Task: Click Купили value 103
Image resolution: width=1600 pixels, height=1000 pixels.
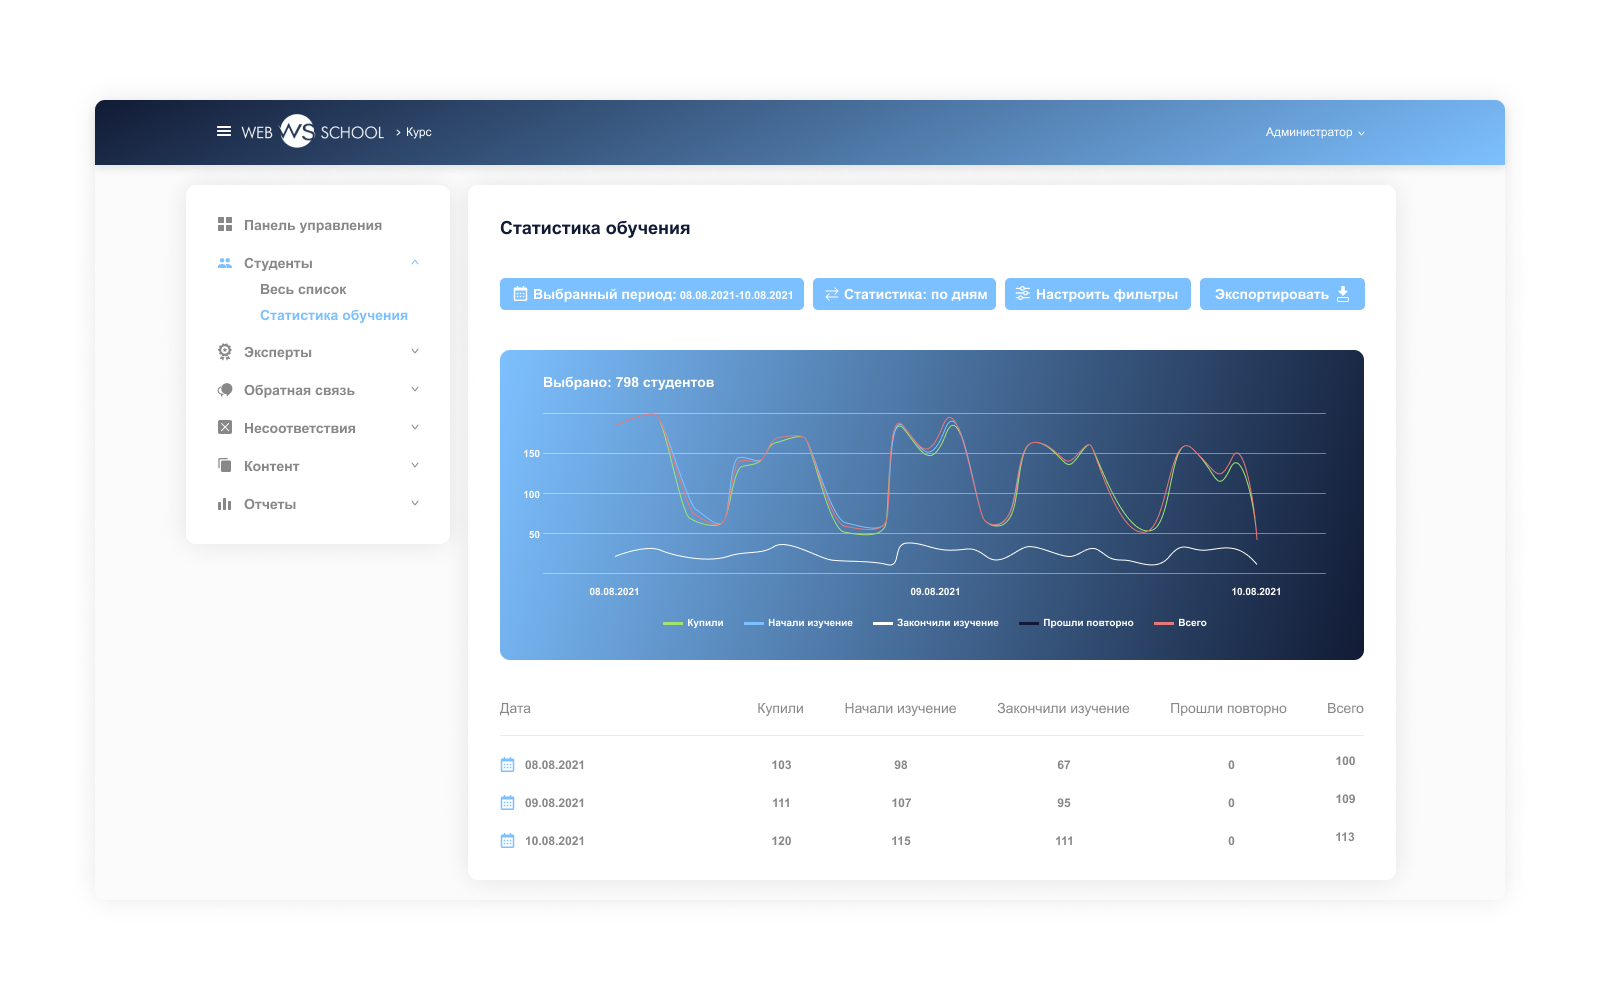Action: [x=781, y=765]
